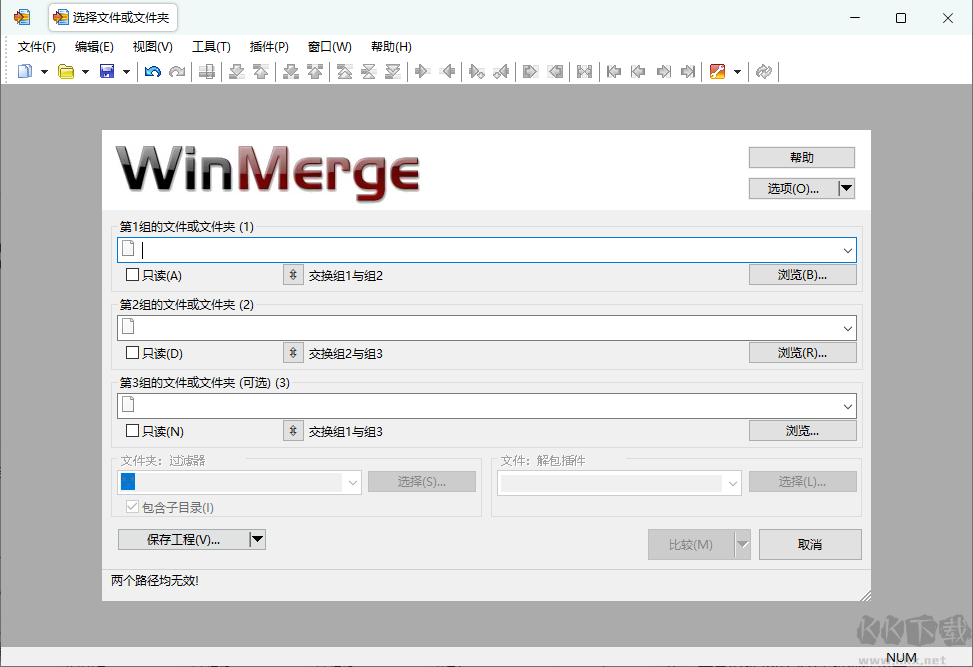The height and width of the screenshot is (667, 973).
Task: Toggle the 包含子目录(I) checkbox
Action: click(x=132, y=507)
